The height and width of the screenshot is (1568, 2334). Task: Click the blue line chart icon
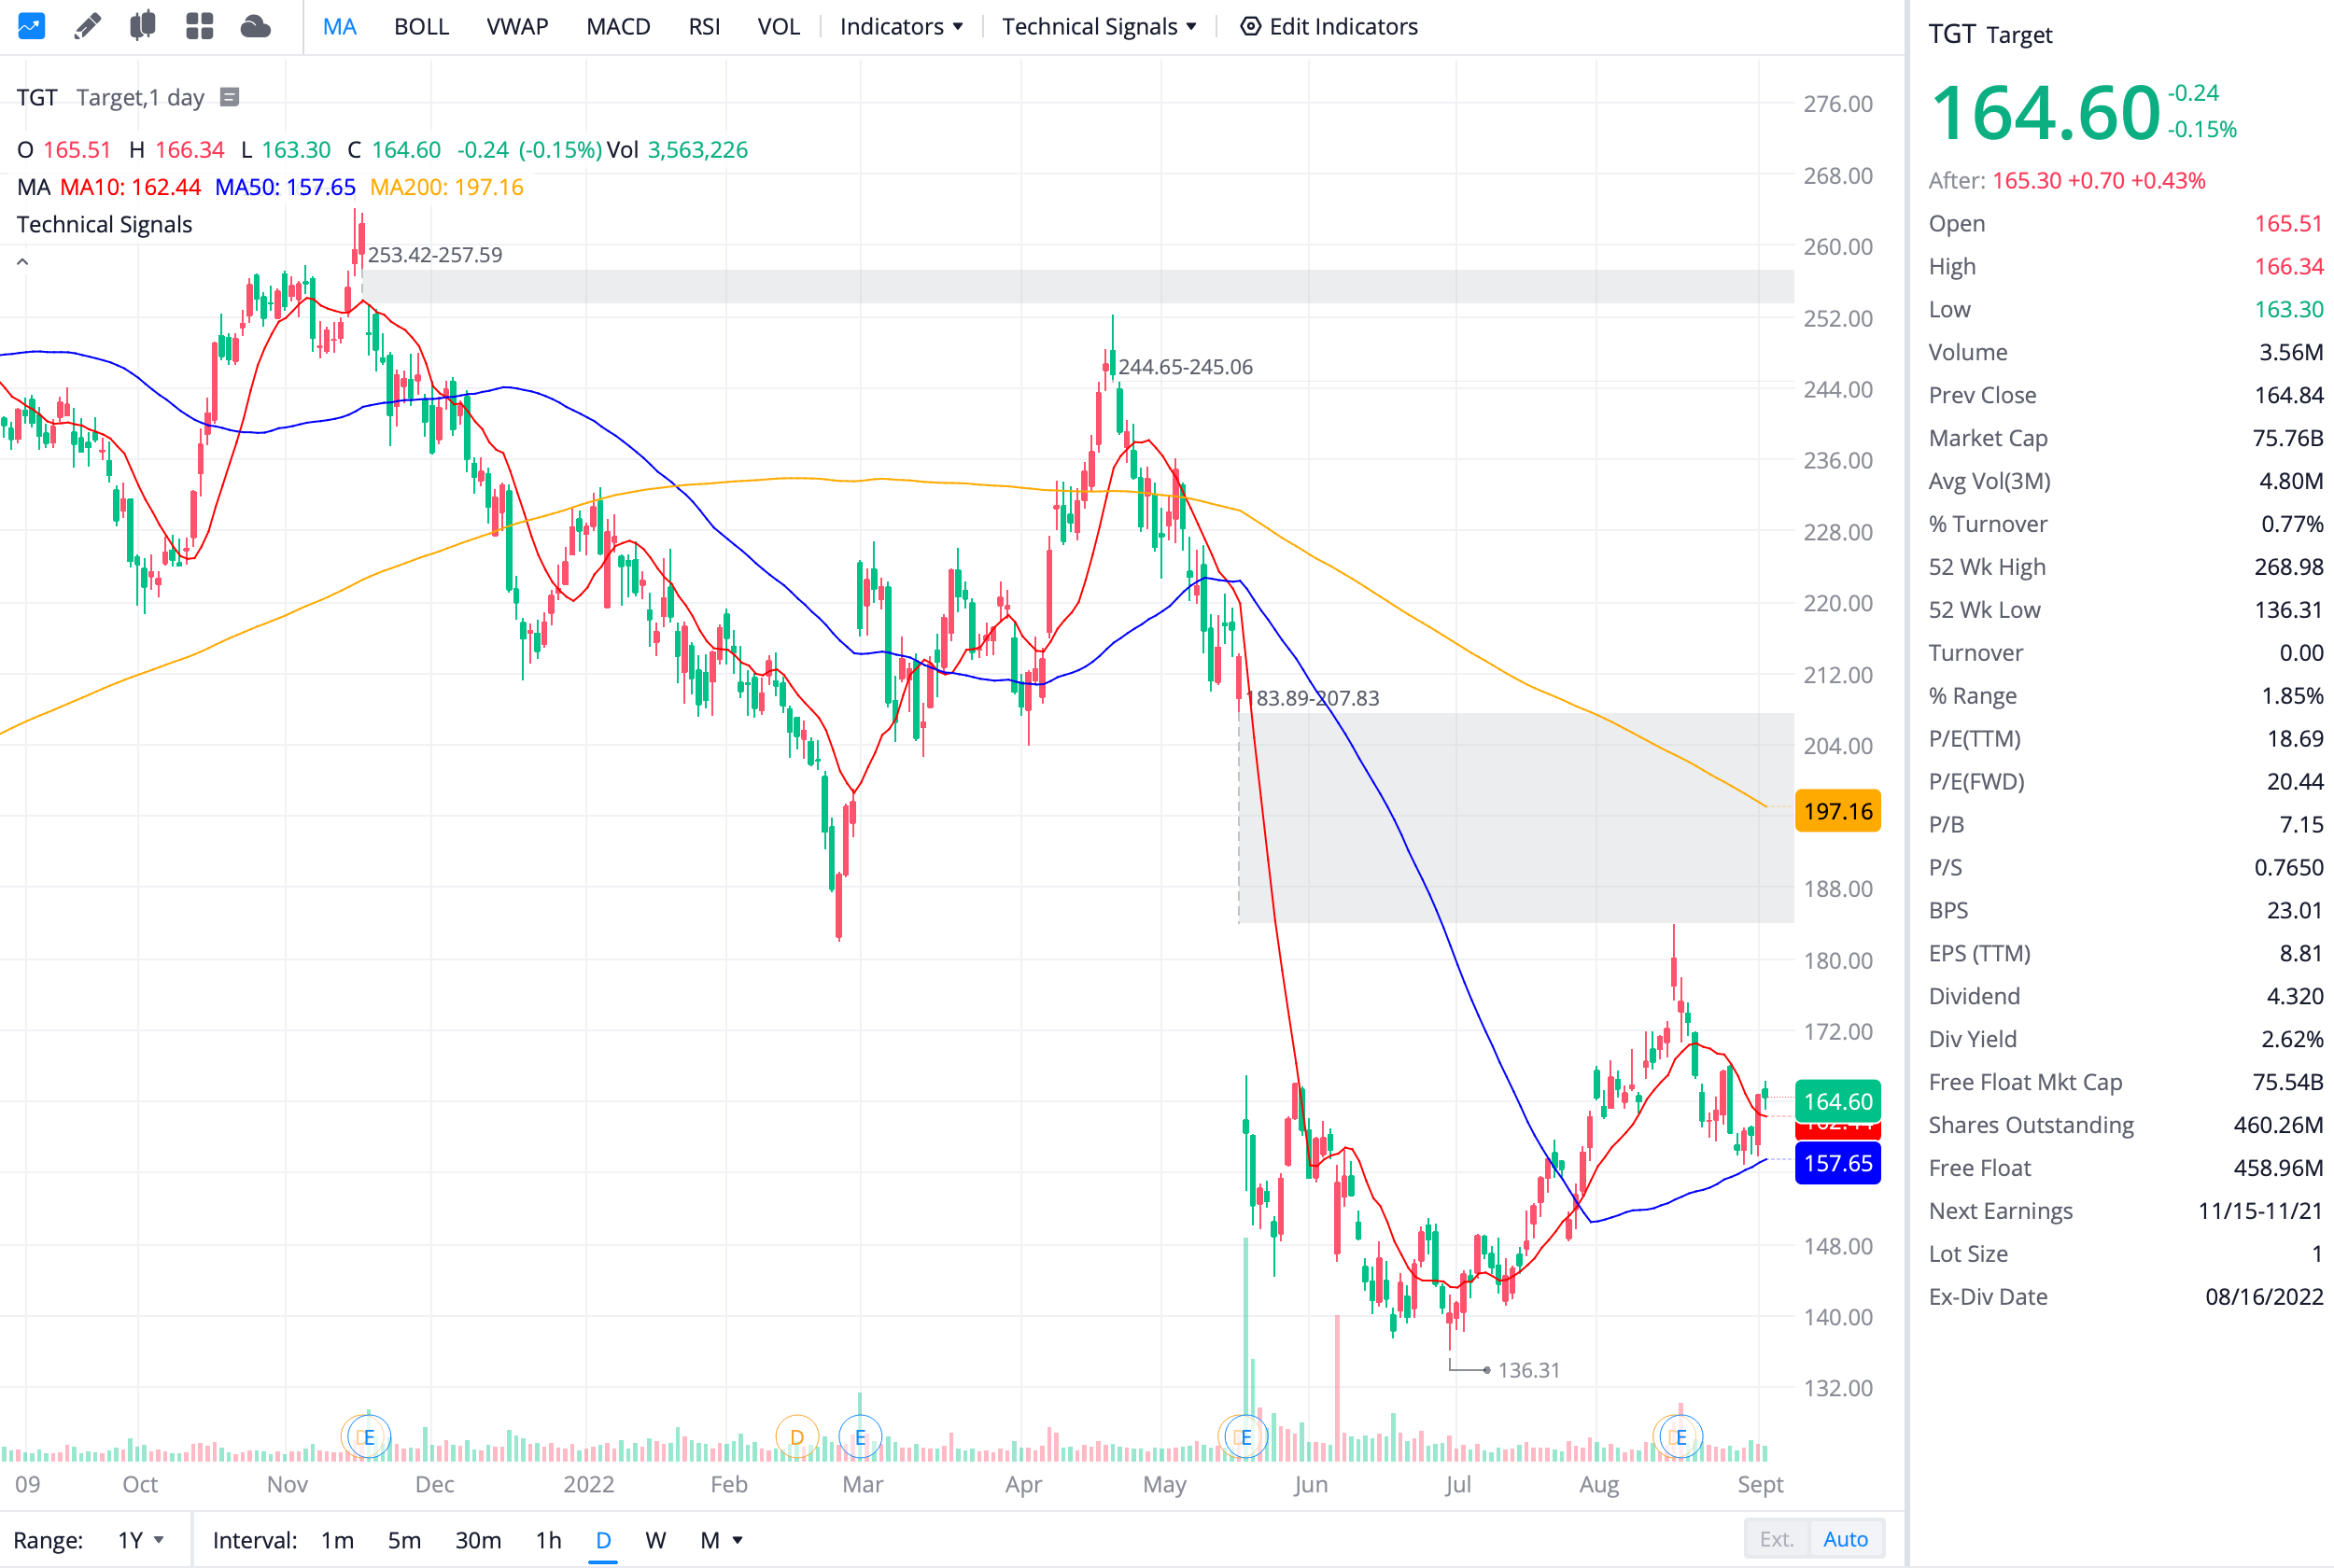pyautogui.click(x=31, y=26)
